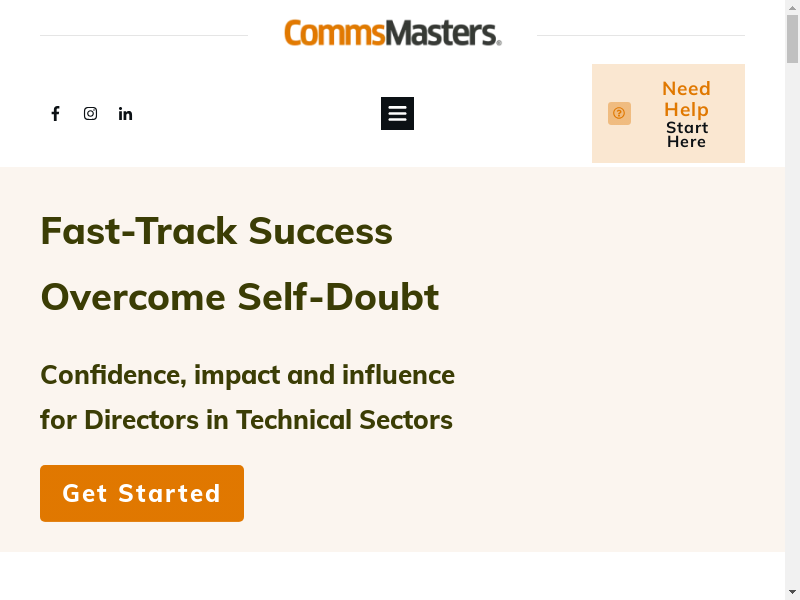
Task: Click the horizontal line right of the logo
Action: tap(640, 36)
